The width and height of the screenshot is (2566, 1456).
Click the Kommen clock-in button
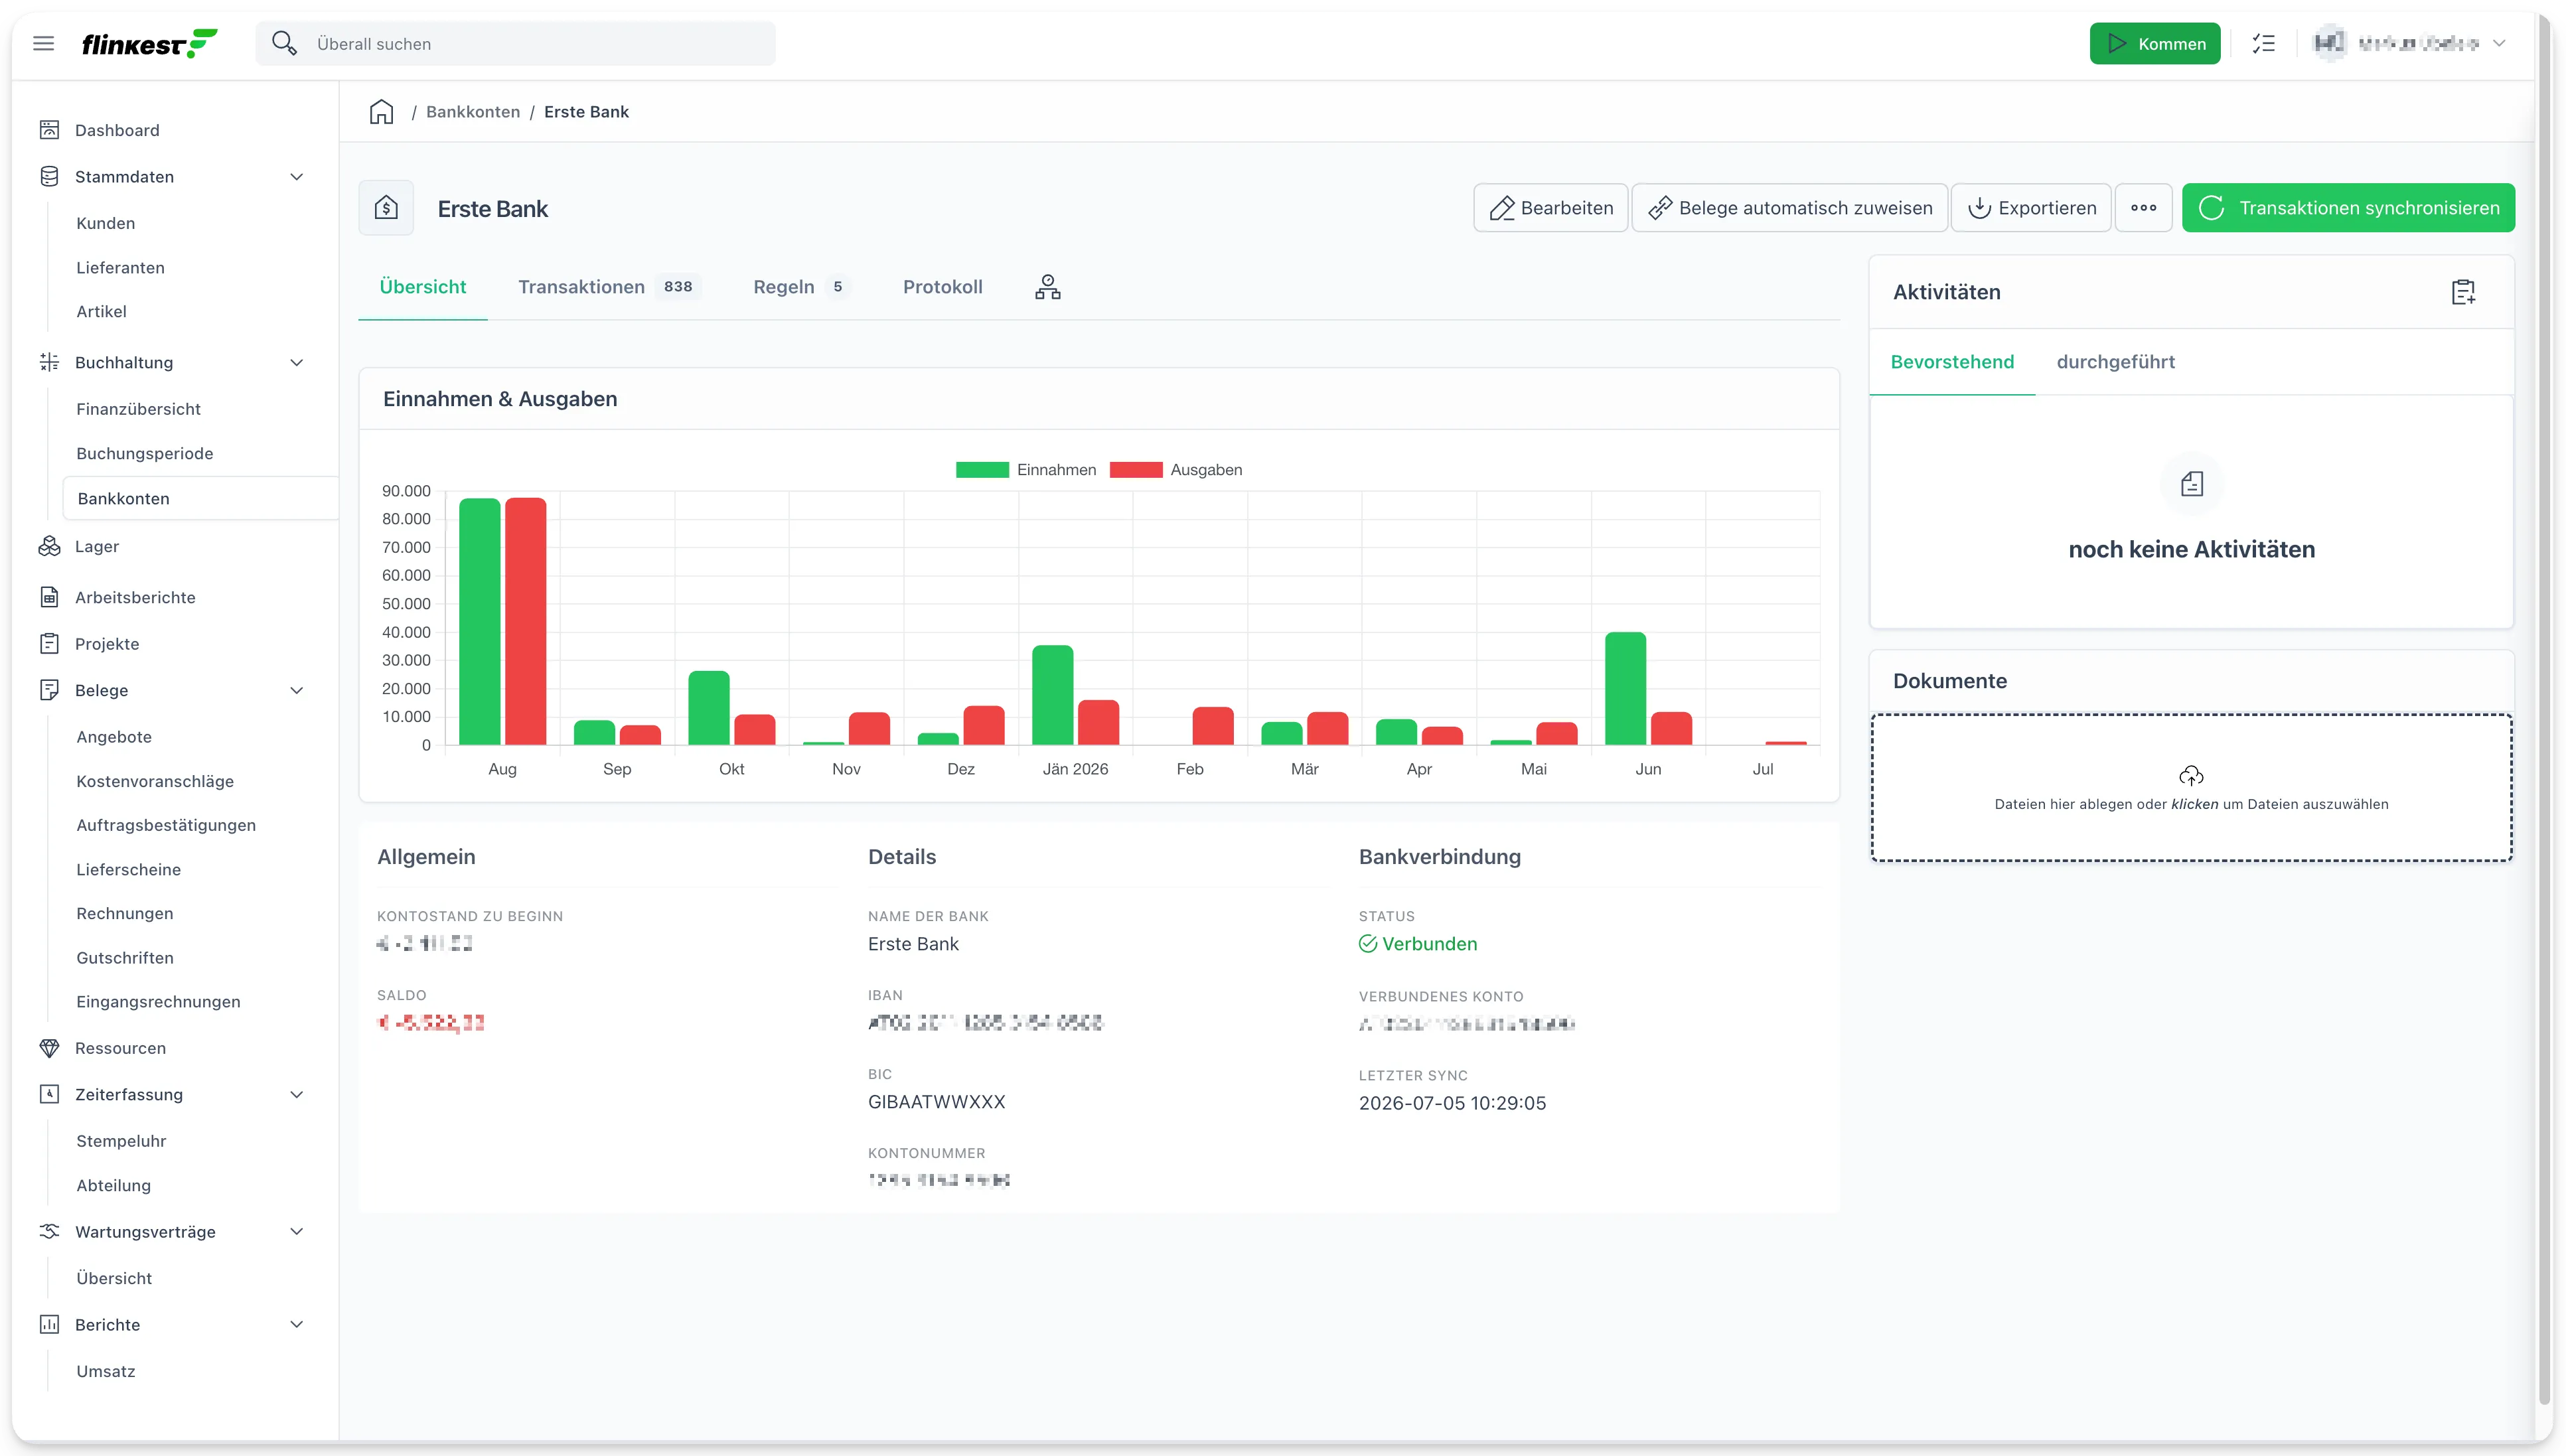(2154, 43)
